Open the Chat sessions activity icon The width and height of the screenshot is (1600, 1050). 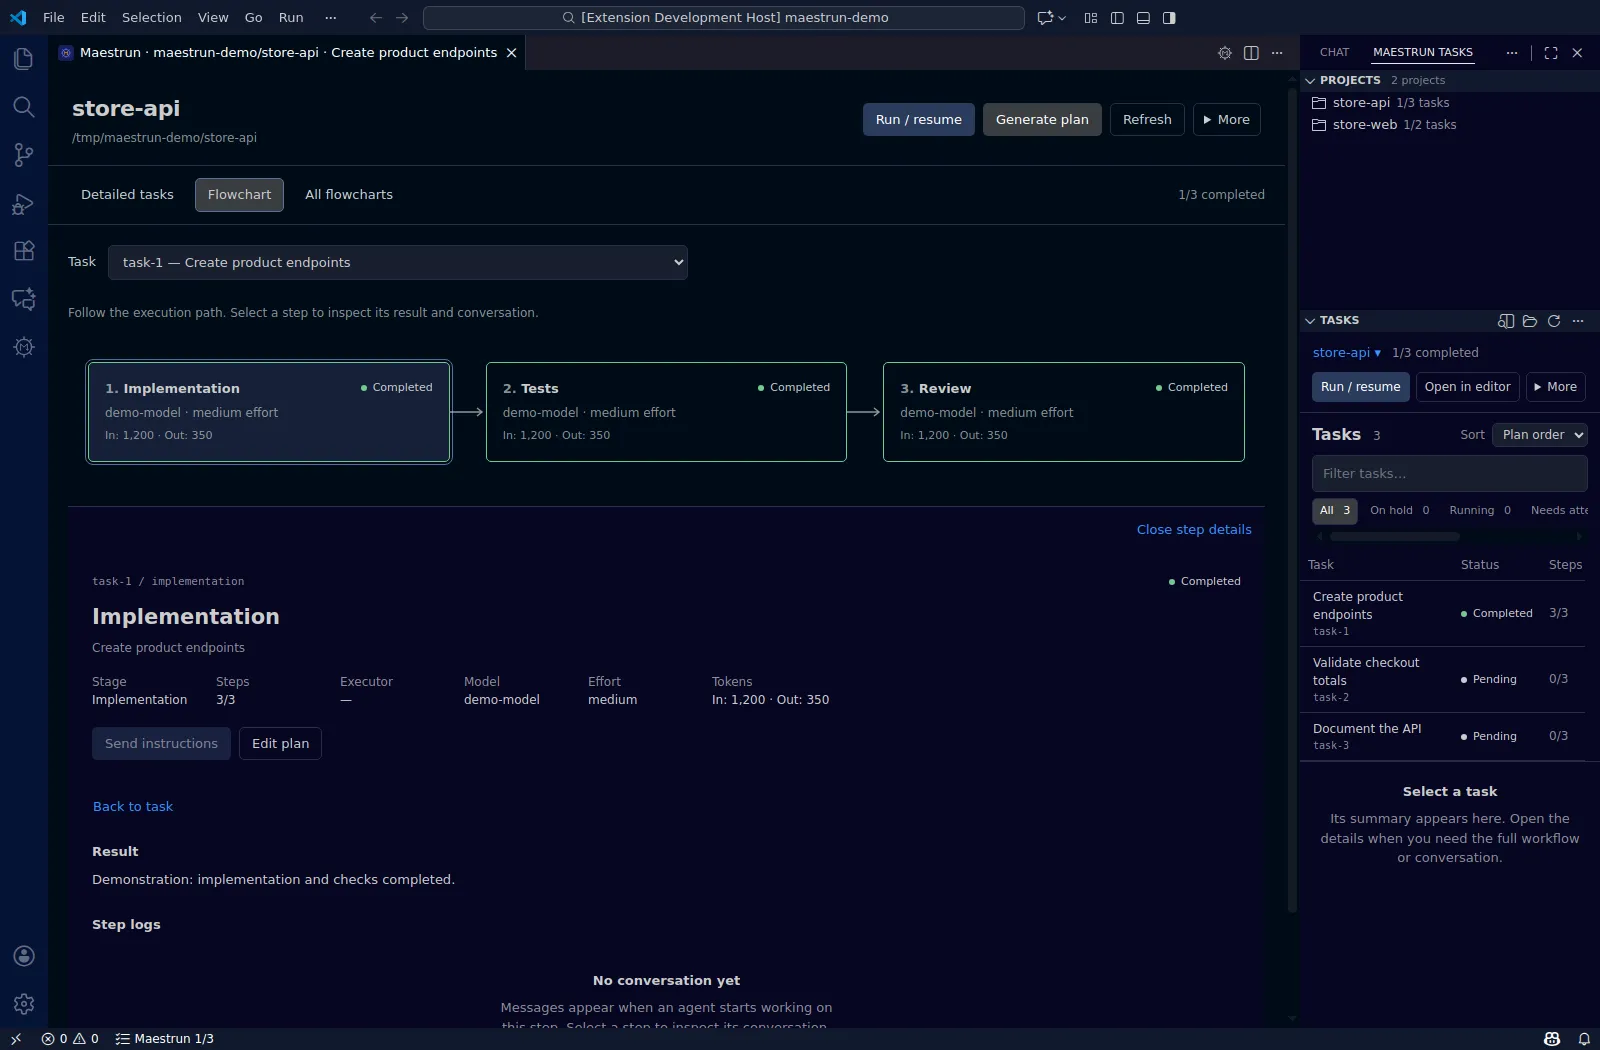point(24,299)
